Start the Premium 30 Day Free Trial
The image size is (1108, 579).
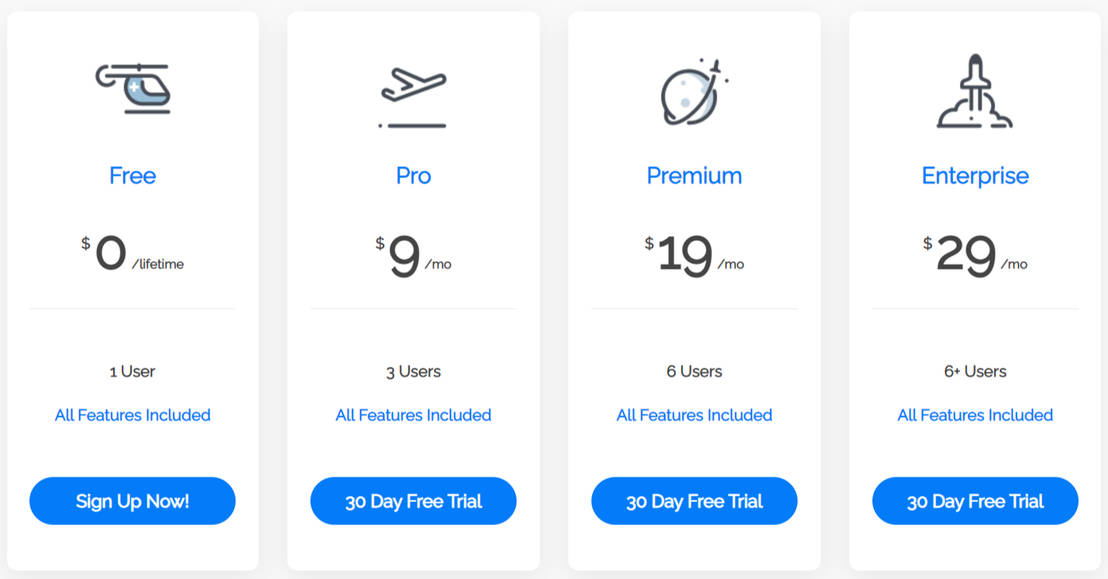click(694, 501)
